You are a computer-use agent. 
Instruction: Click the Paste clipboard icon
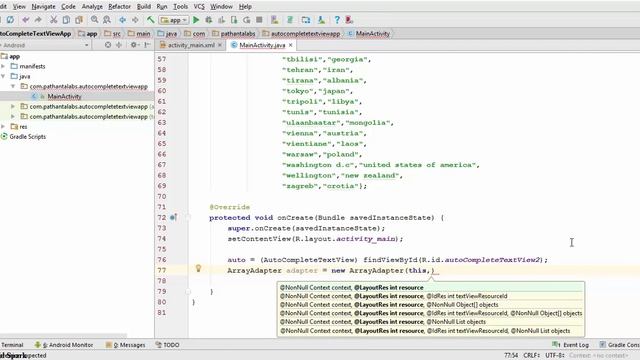[79, 20]
